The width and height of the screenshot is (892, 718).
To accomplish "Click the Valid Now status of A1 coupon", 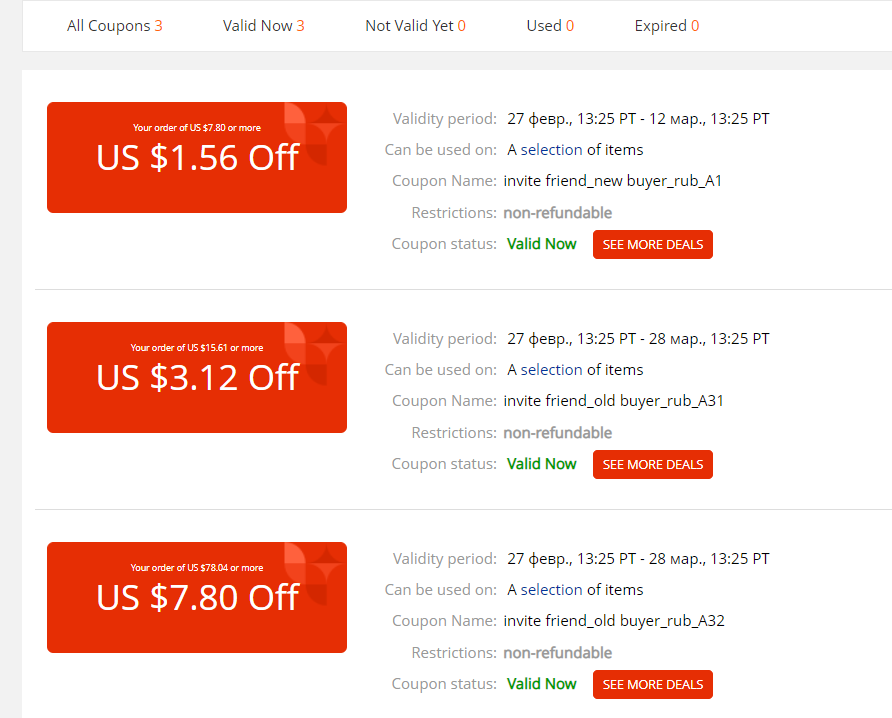I will 542,244.
